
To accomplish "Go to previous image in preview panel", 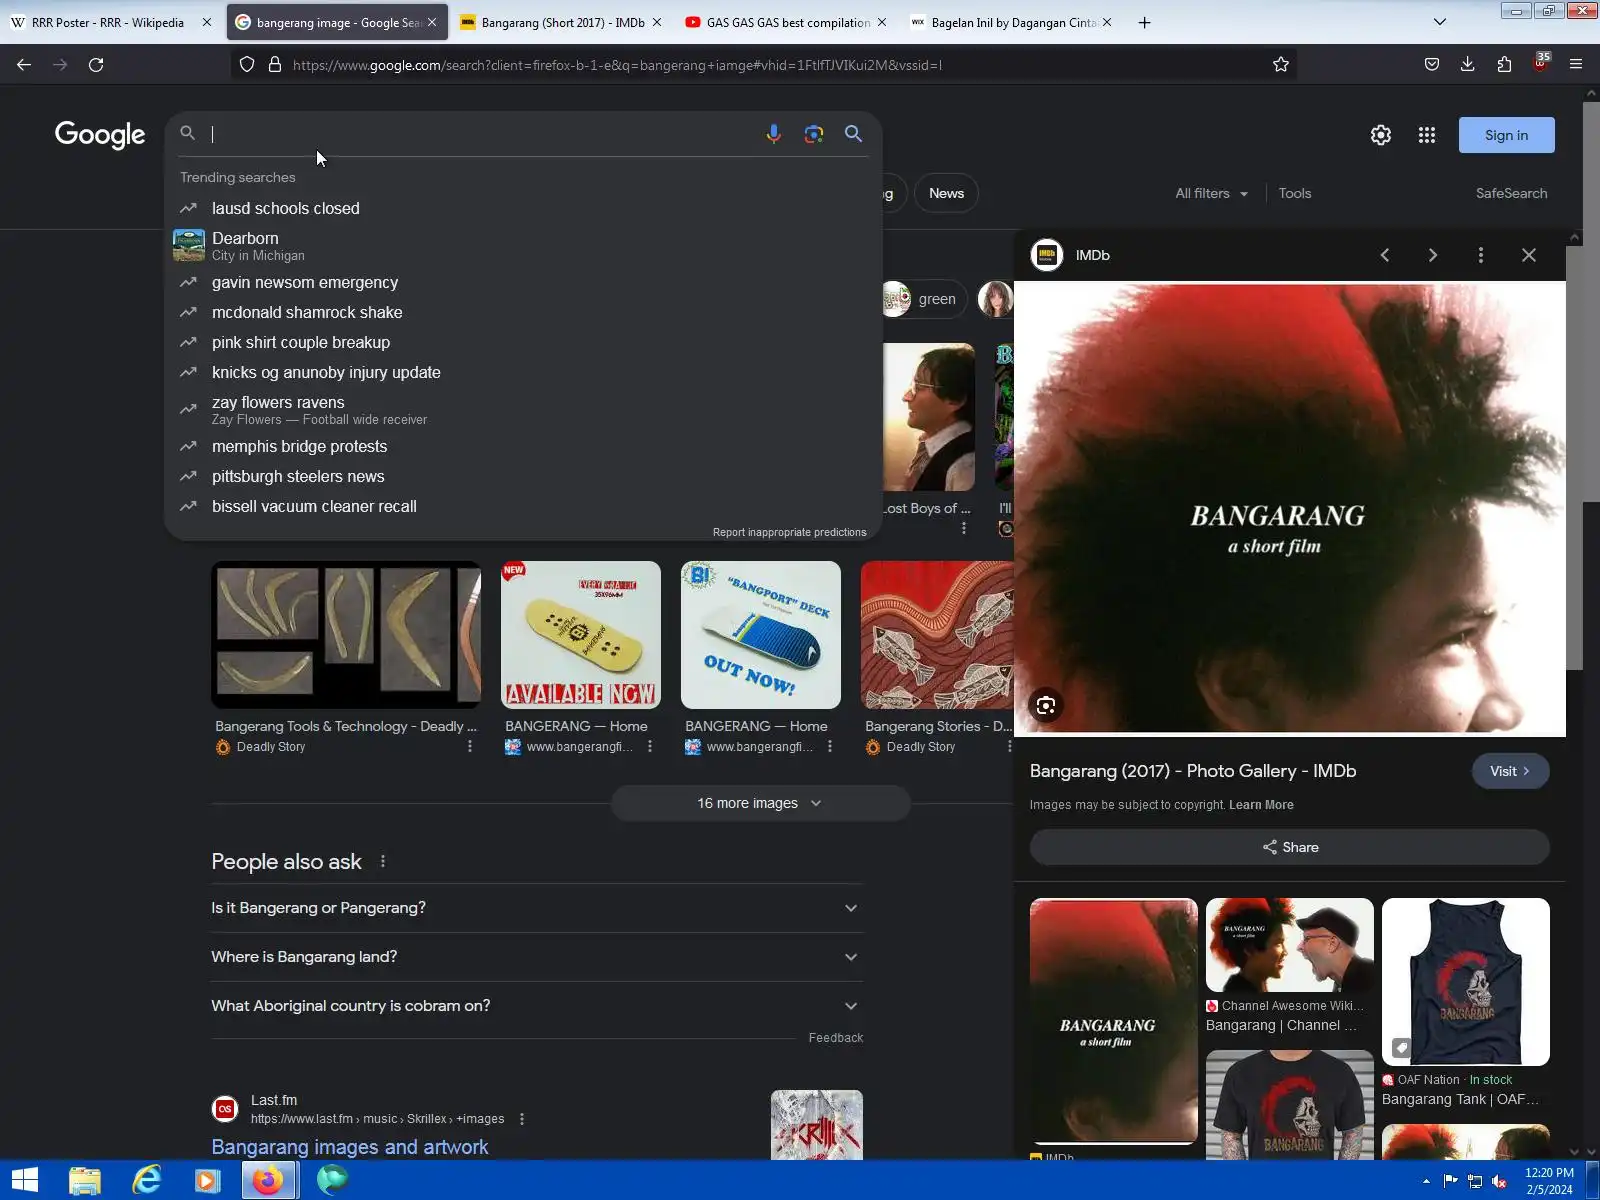I will pos(1385,255).
